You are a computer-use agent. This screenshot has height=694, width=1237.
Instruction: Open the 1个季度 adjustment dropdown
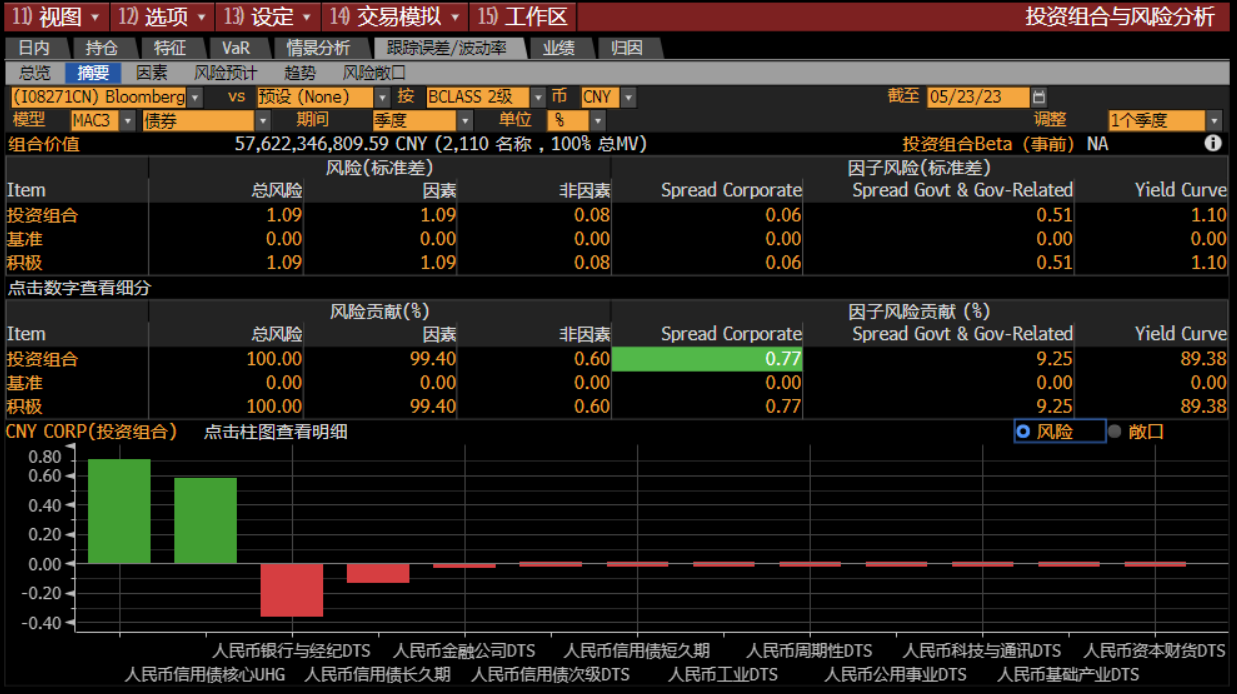click(x=1214, y=121)
